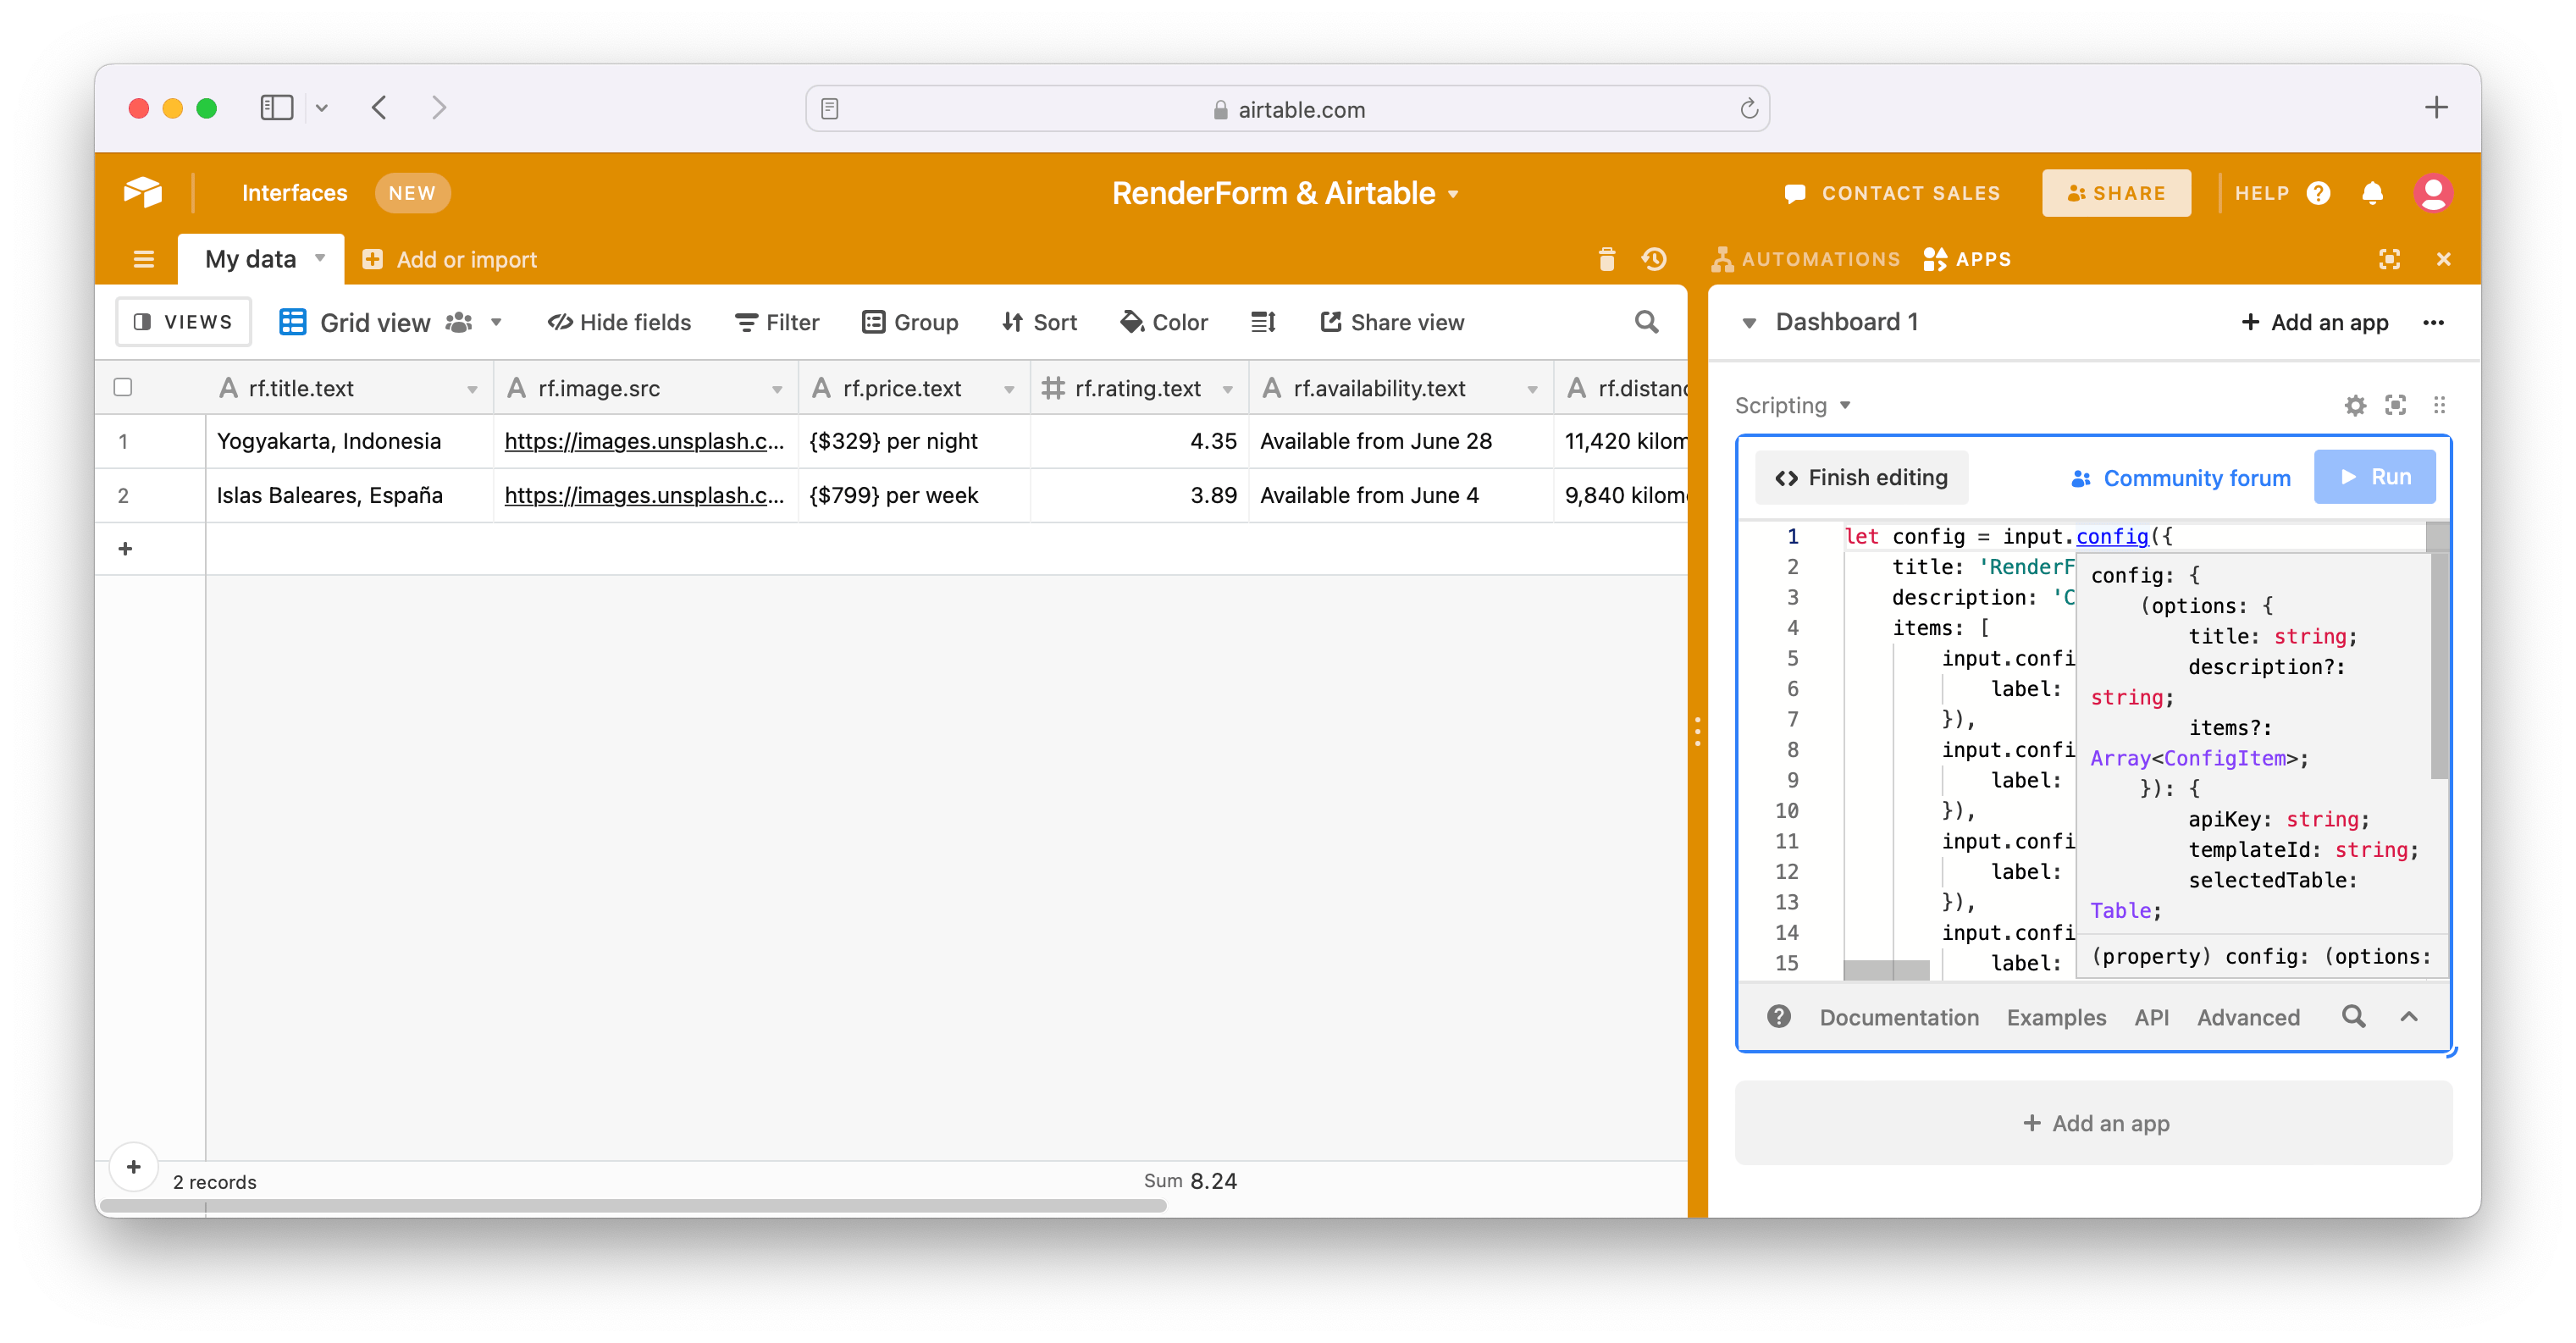Screen dimensions: 2576x1343
Task: Open rf.availability.text column dropdown
Action: tap(1532, 389)
